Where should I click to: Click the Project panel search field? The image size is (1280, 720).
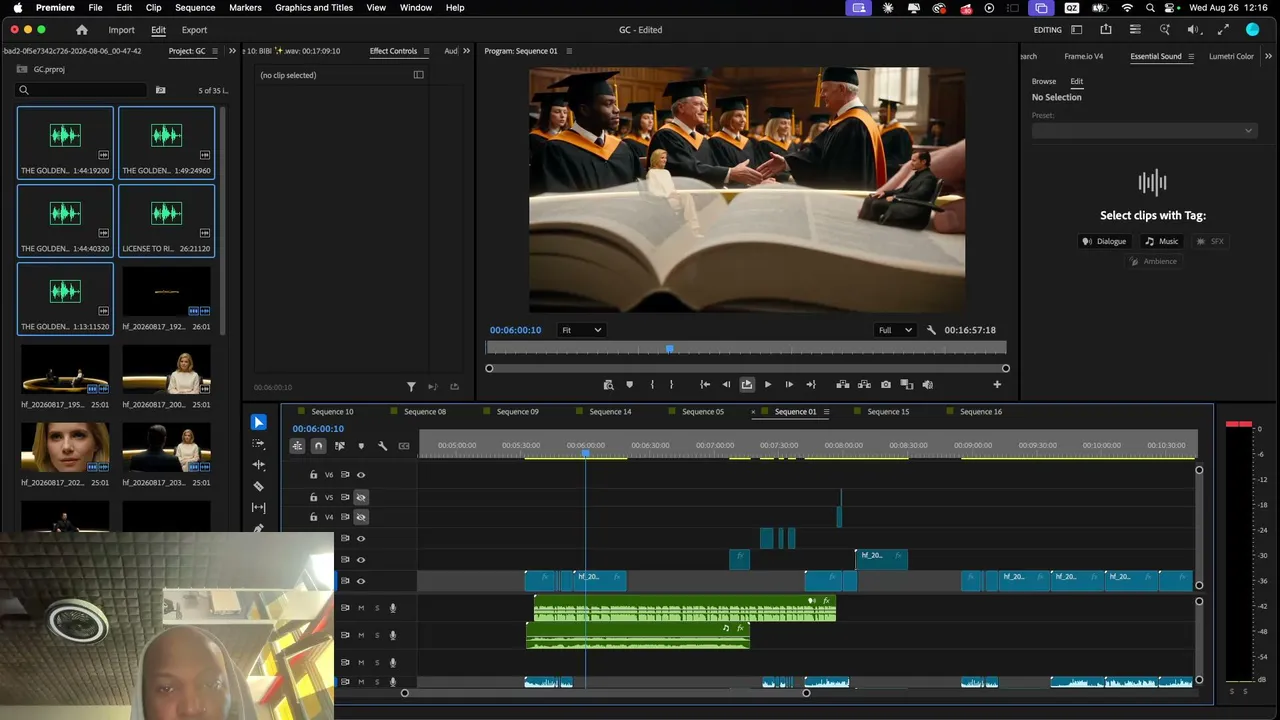81,90
